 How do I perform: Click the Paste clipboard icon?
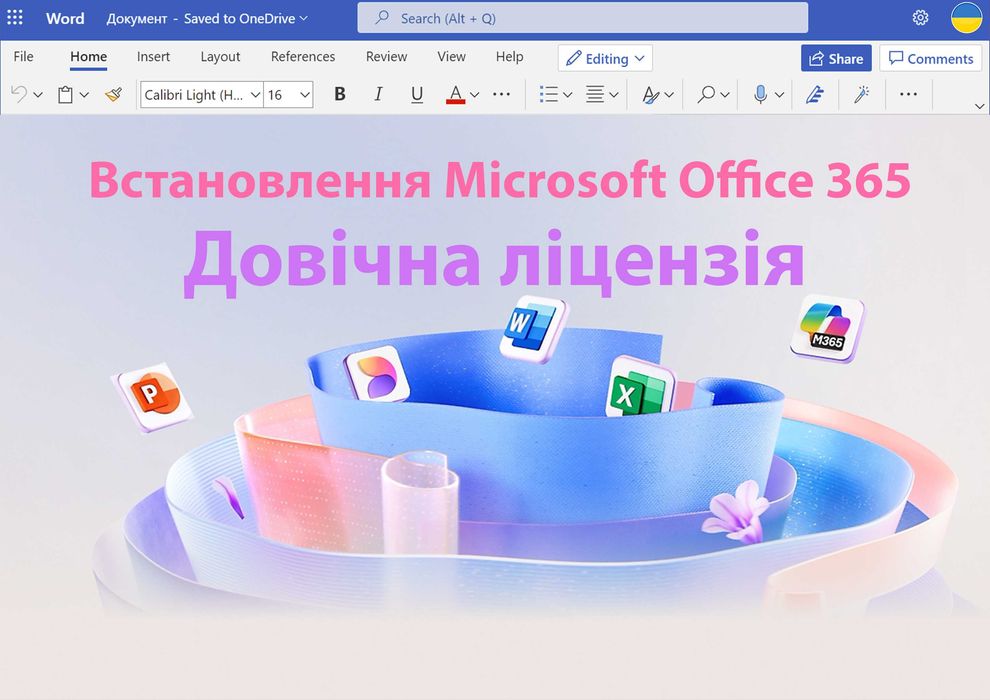click(65, 95)
